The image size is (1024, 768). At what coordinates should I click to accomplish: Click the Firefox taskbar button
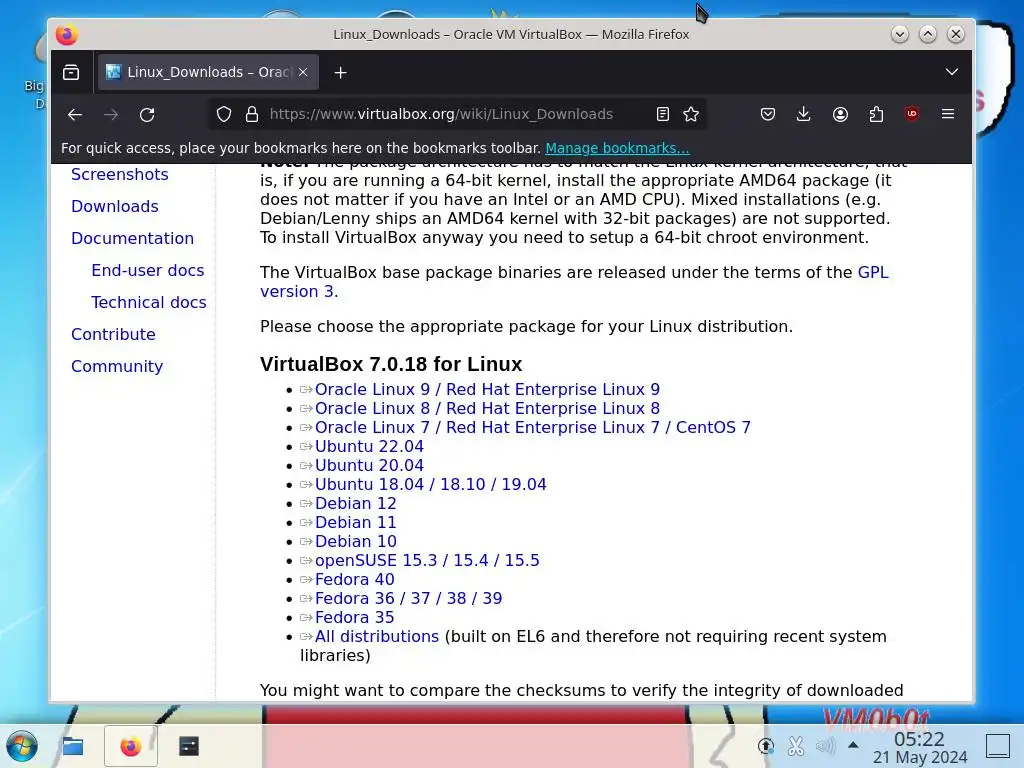[x=131, y=746]
